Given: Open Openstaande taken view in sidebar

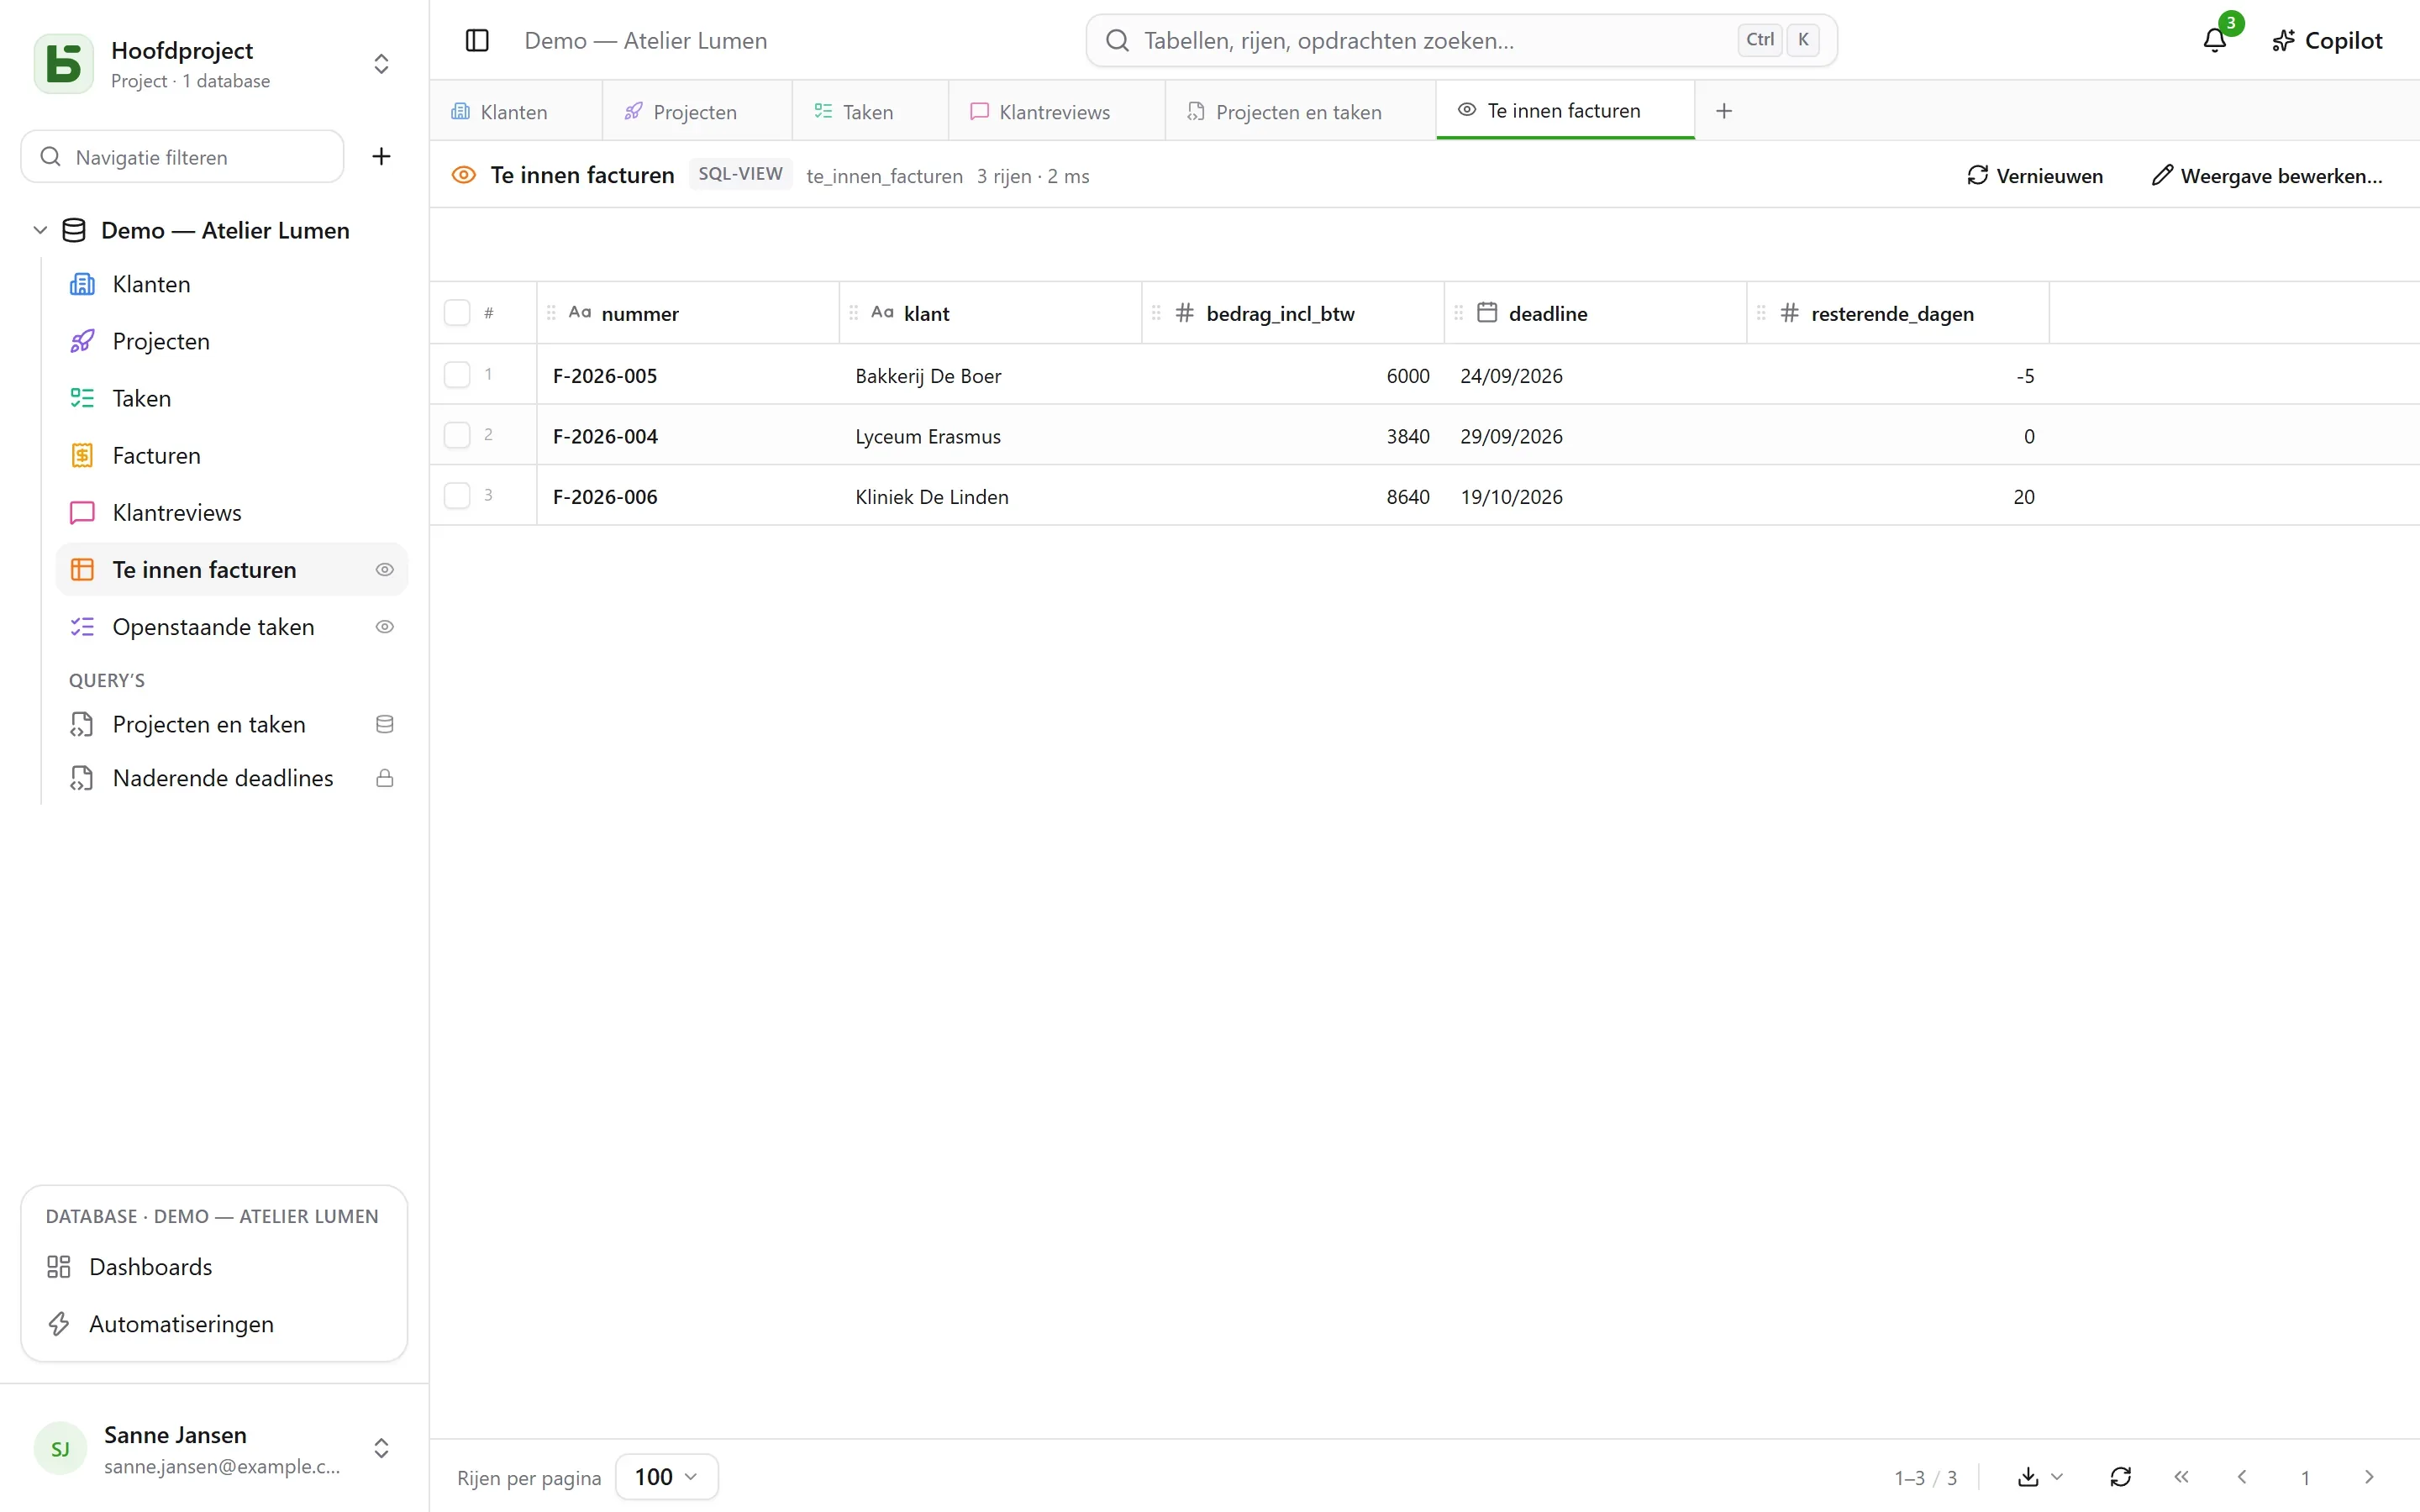Looking at the screenshot, I should click(x=232, y=627).
